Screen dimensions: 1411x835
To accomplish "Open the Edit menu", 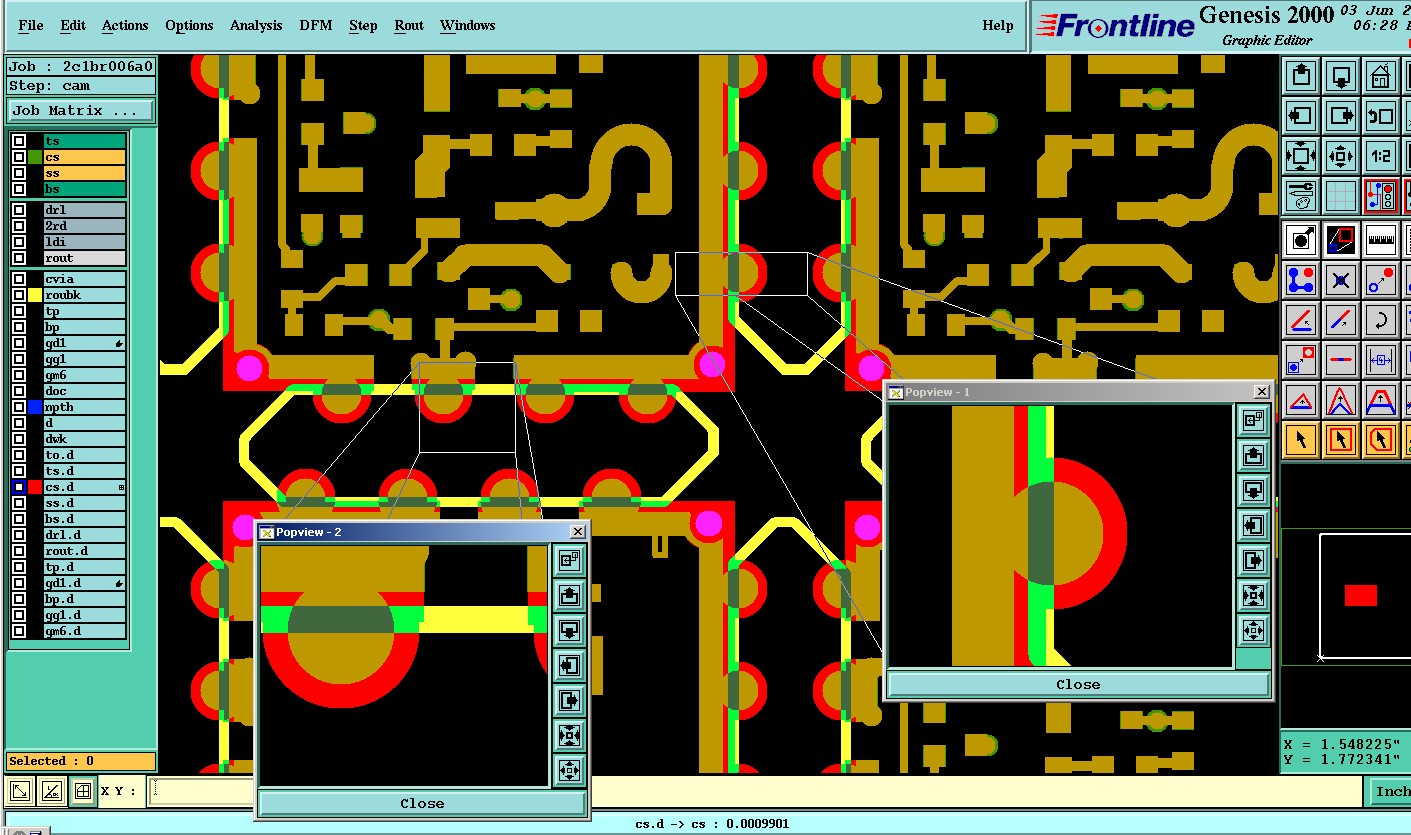I will (x=73, y=25).
